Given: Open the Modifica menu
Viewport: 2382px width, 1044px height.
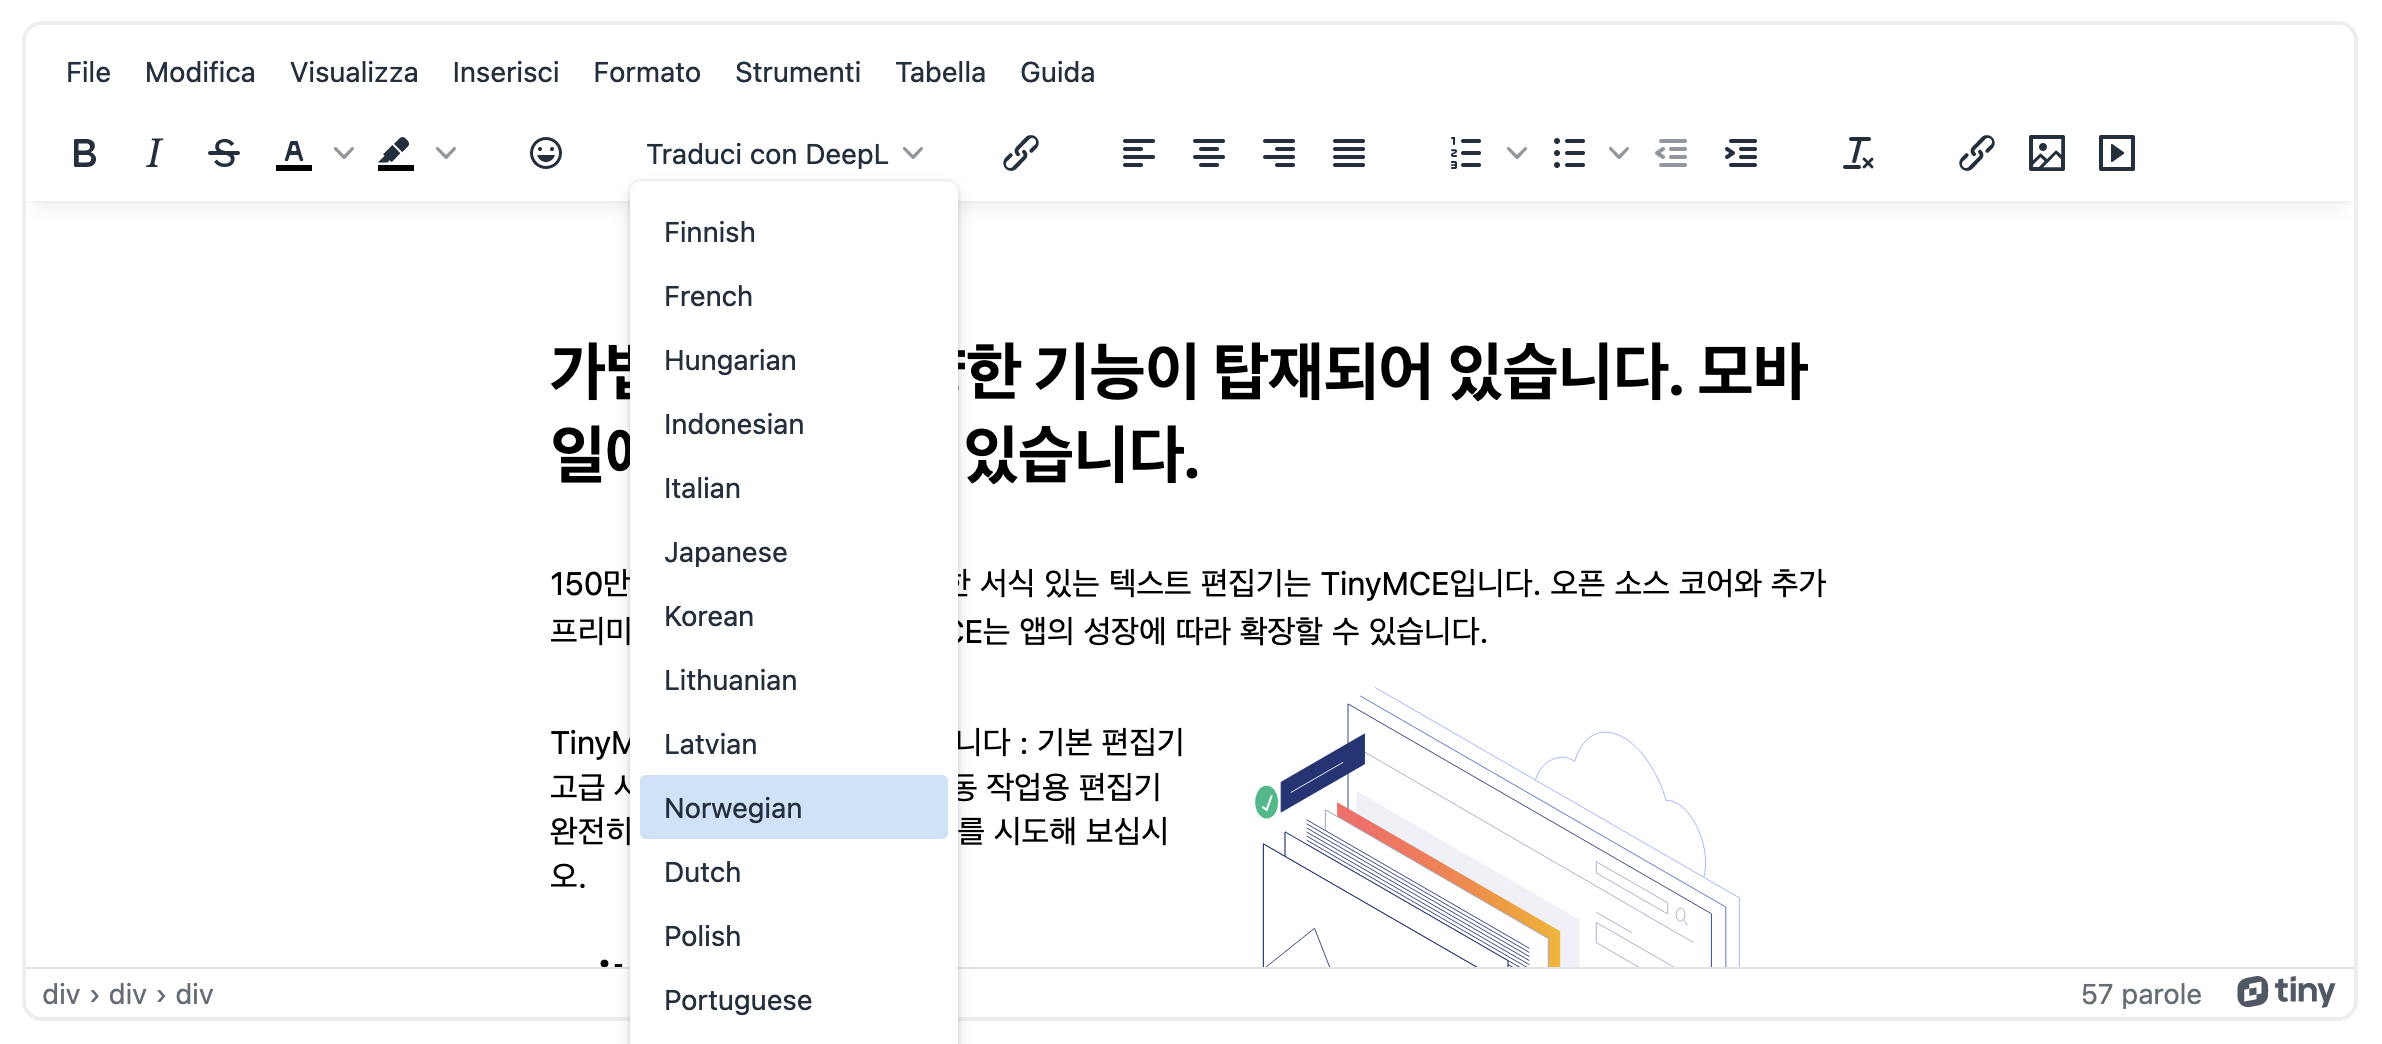Looking at the screenshot, I should pos(200,72).
